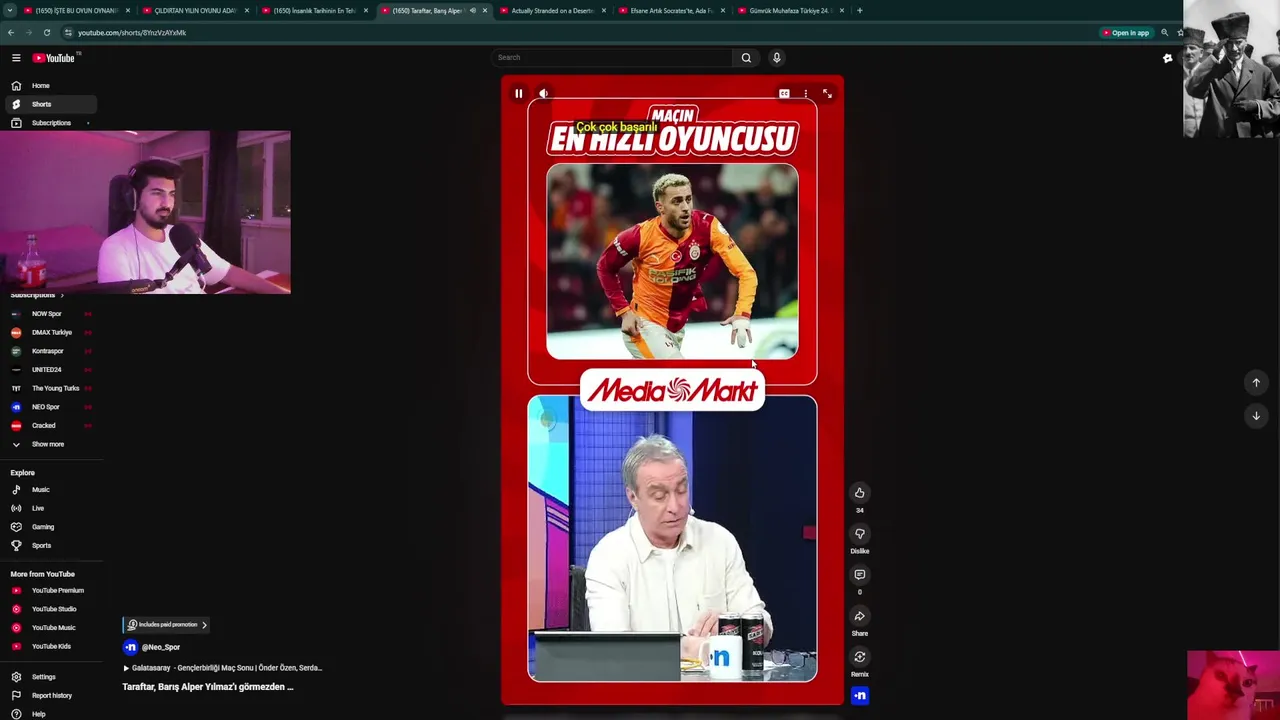The height and width of the screenshot is (720, 1280).
Task: Reload the page in the browser
Action: [x=46, y=33]
